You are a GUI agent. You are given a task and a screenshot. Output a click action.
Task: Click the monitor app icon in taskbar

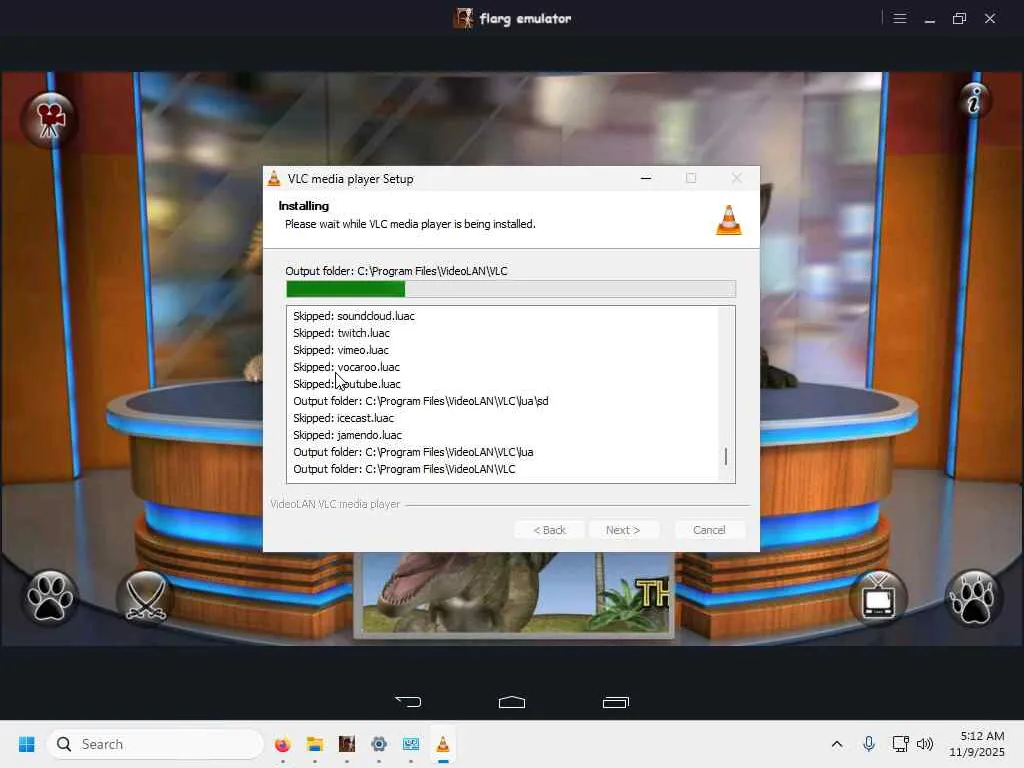411,744
